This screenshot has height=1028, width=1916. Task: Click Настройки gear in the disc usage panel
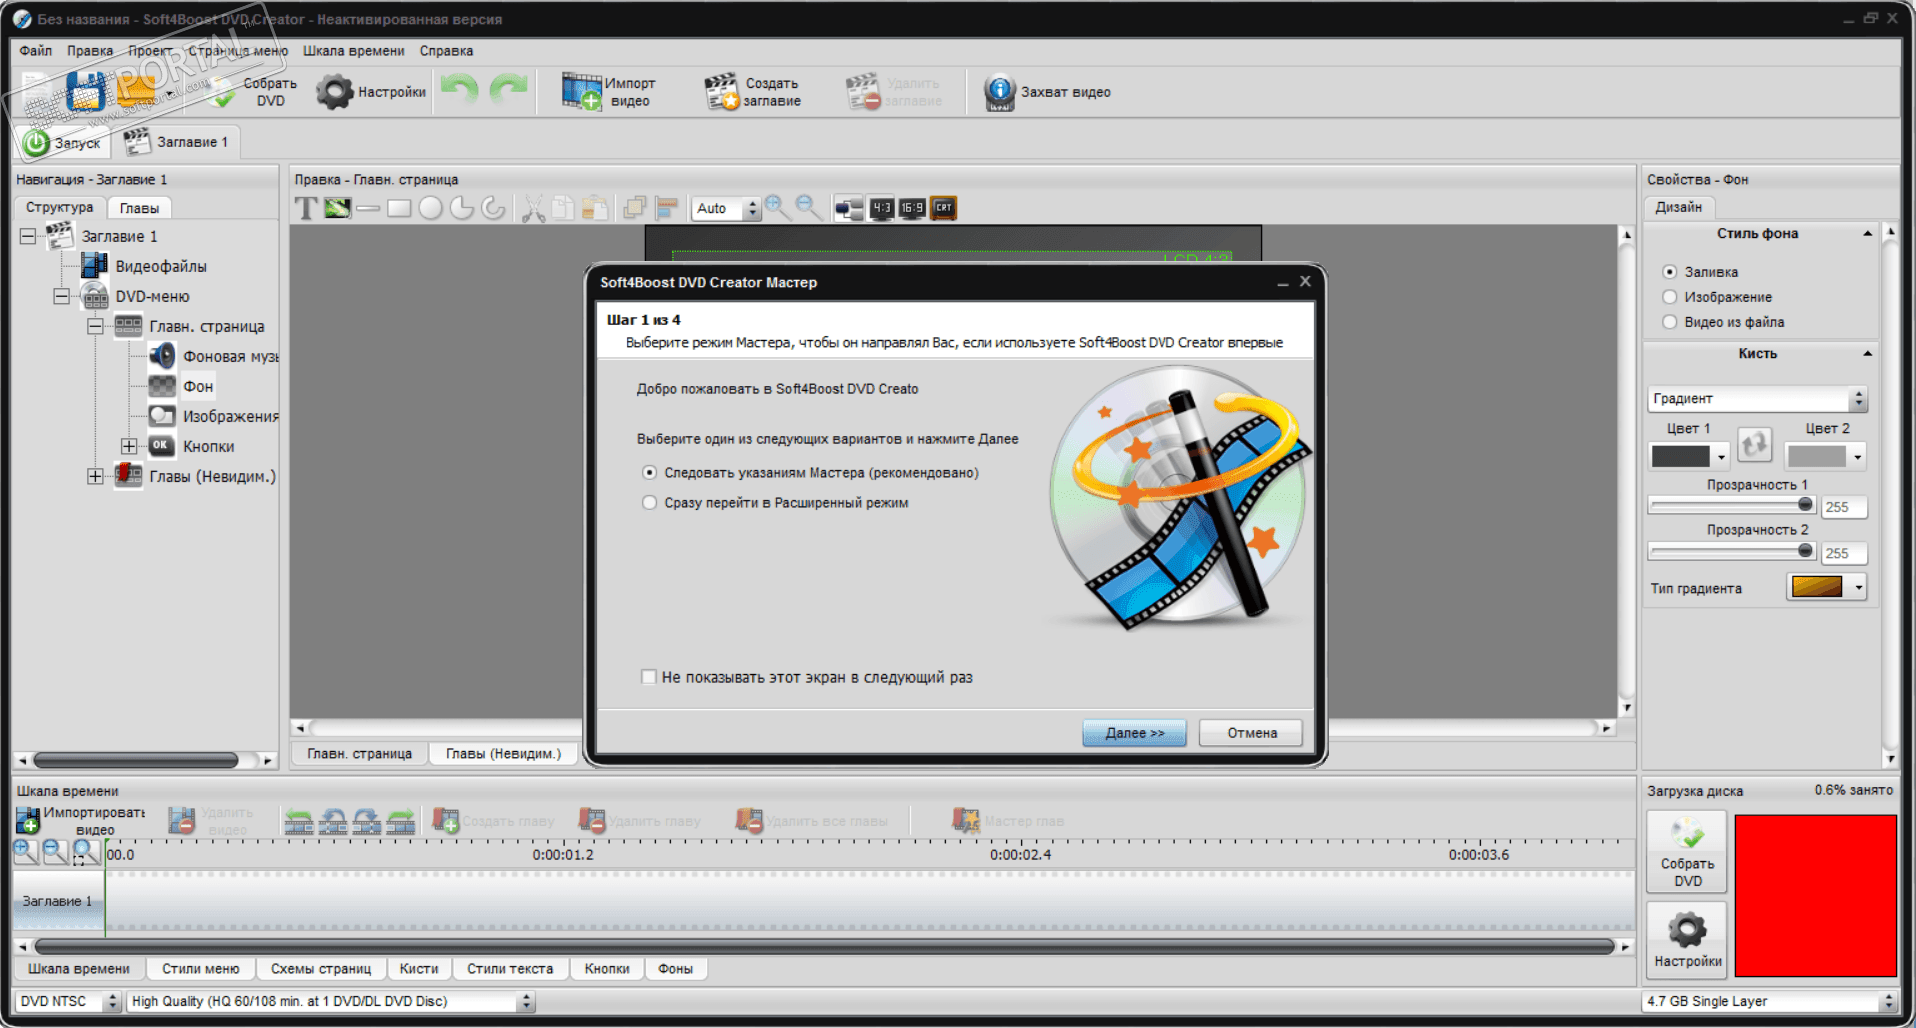point(1687,938)
